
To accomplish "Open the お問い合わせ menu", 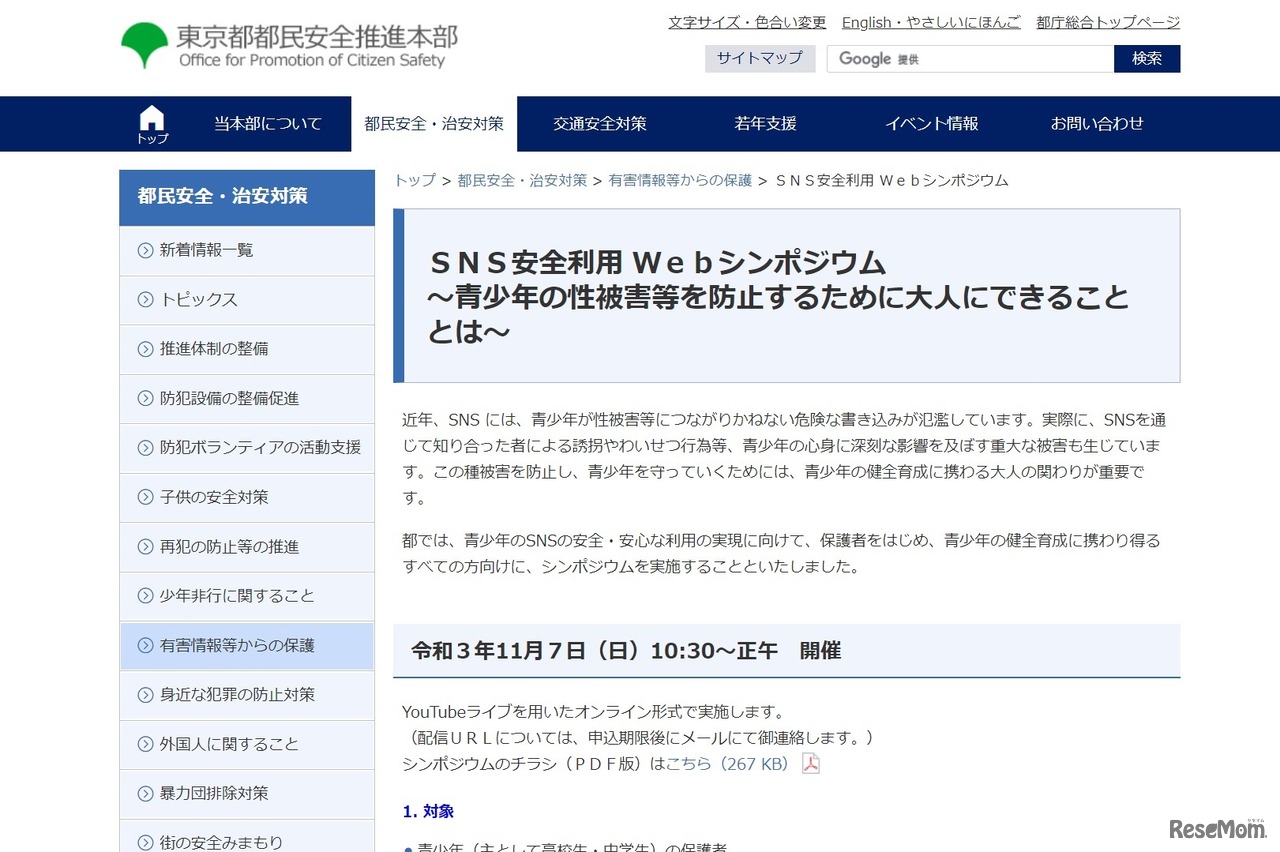I will tap(1096, 124).
